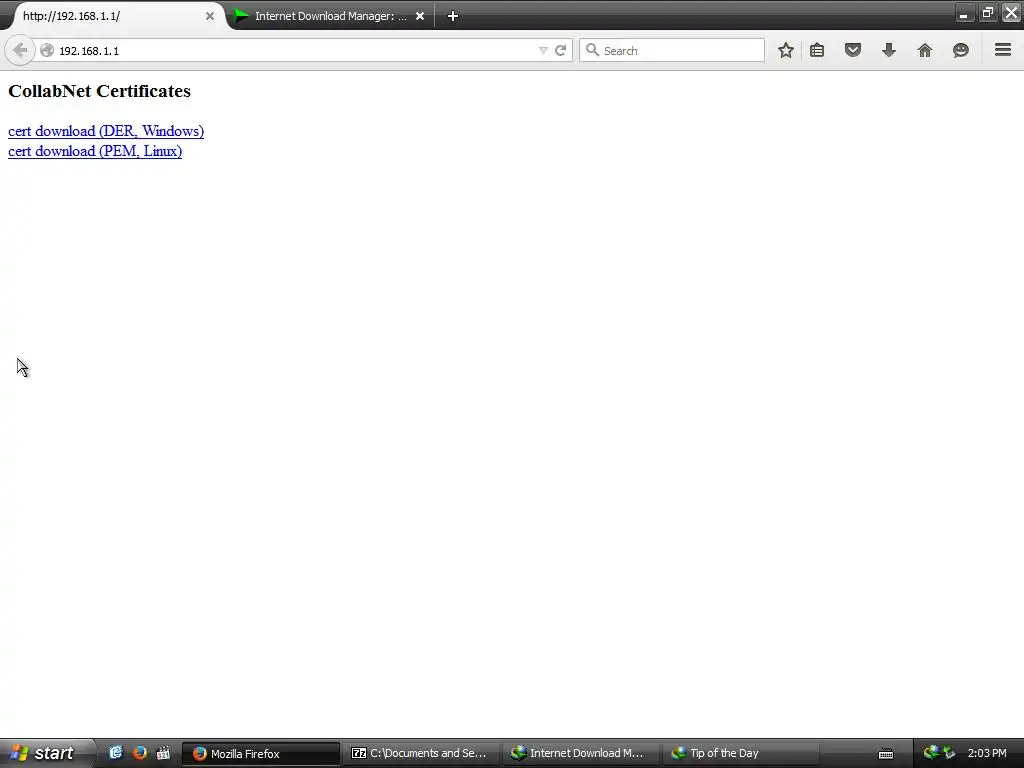The height and width of the screenshot is (768, 1024).
Task: Bookmark this page with the star icon
Action: [786, 50]
